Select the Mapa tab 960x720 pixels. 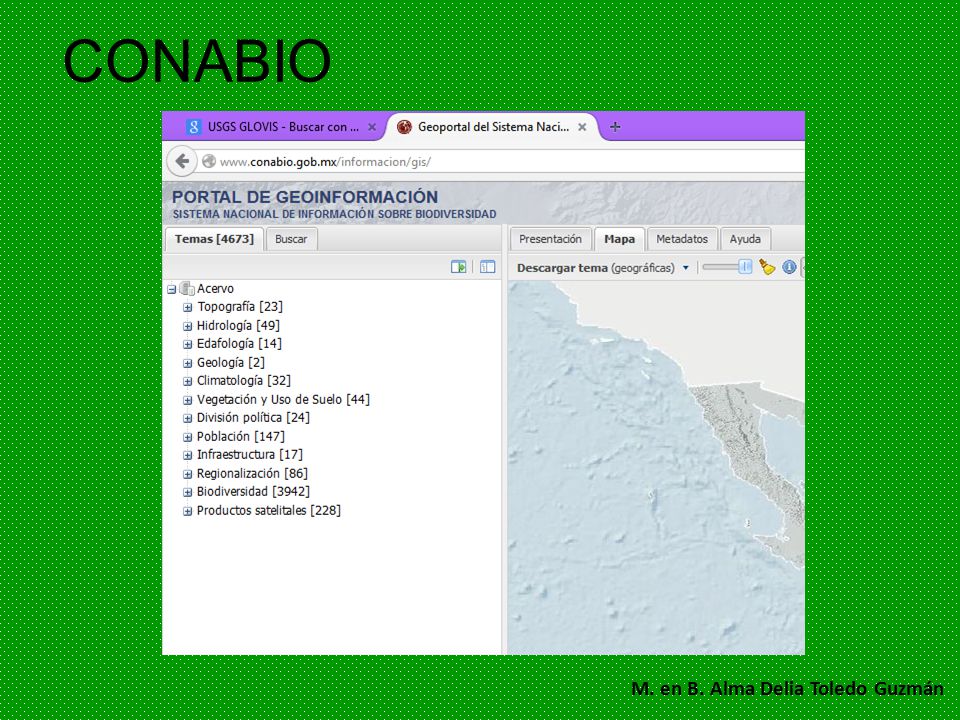point(620,239)
